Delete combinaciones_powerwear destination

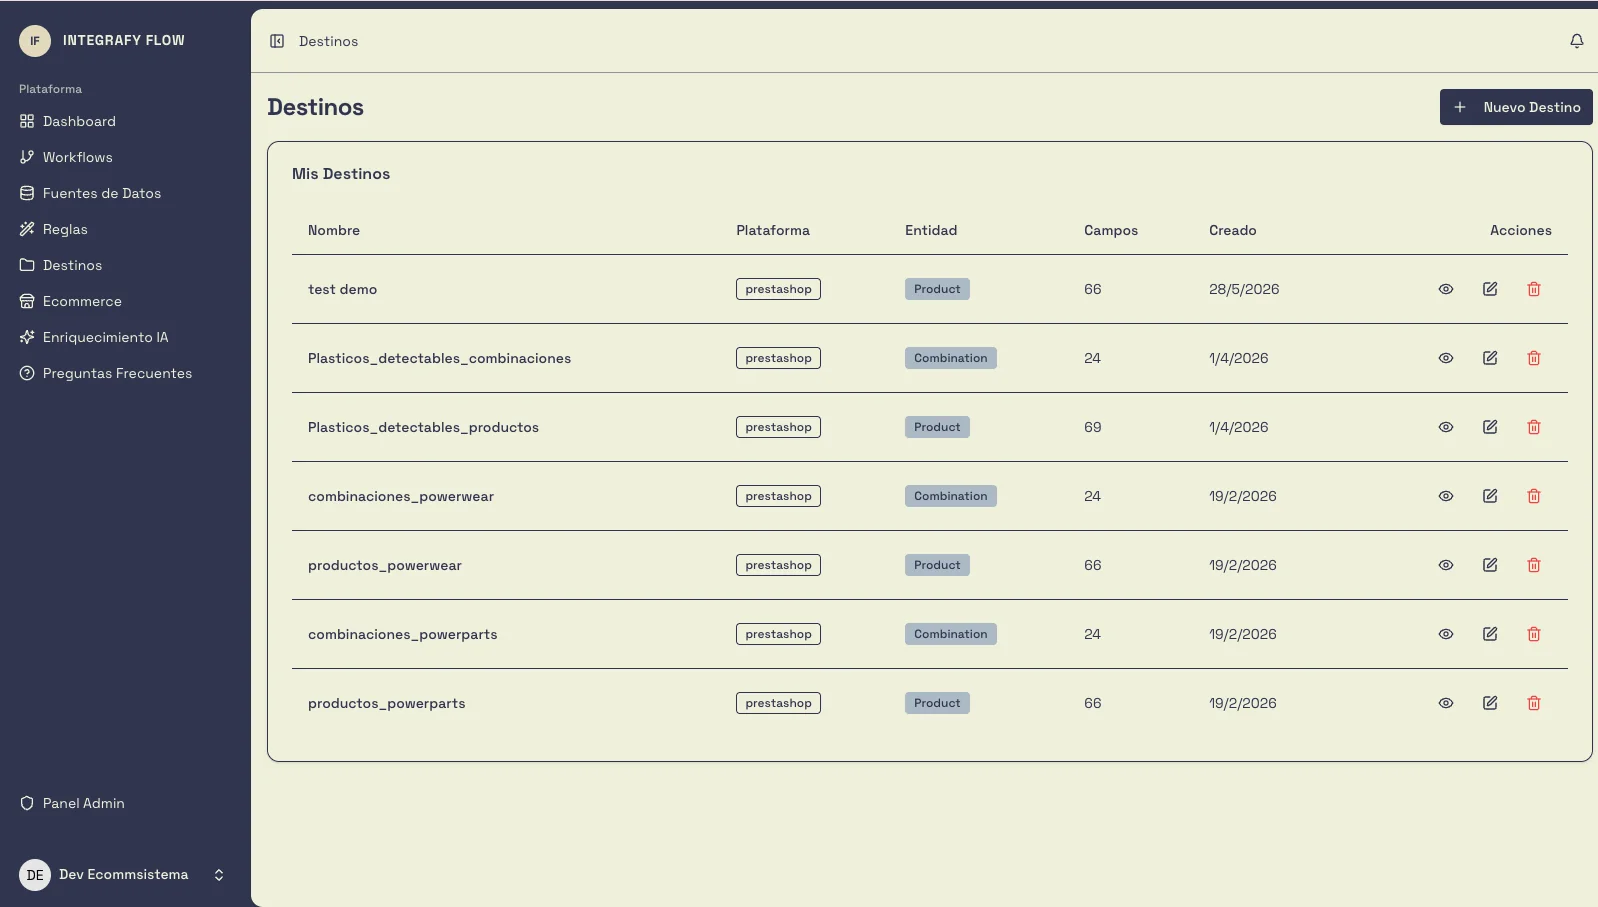click(1534, 496)
